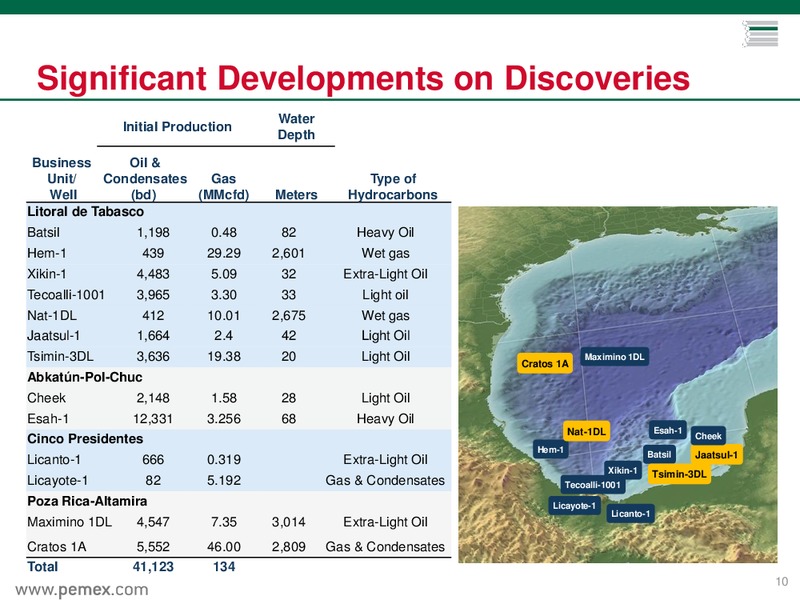Click the 'Licayote-1' label on the map
Viewport: 800px width, 600px height.
(574, 506)
